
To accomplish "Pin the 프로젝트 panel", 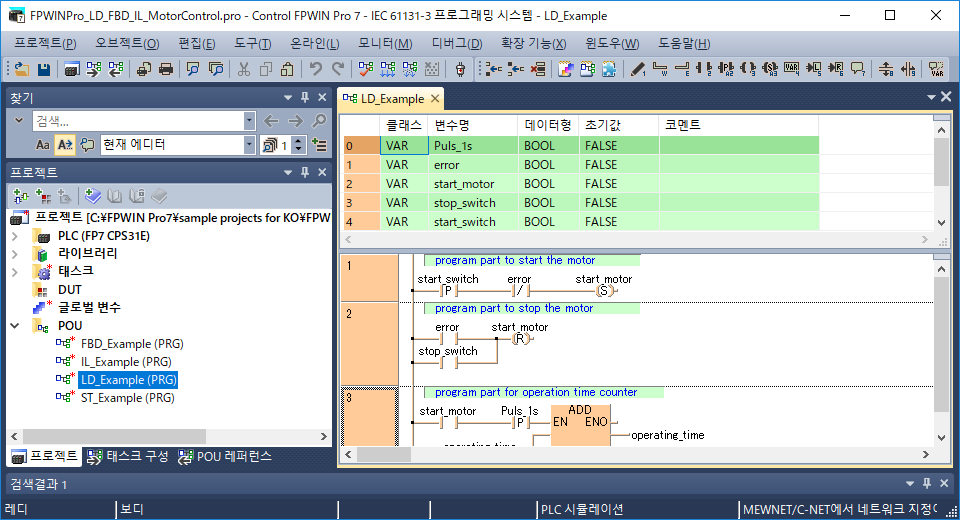I will tap(304, 173).
